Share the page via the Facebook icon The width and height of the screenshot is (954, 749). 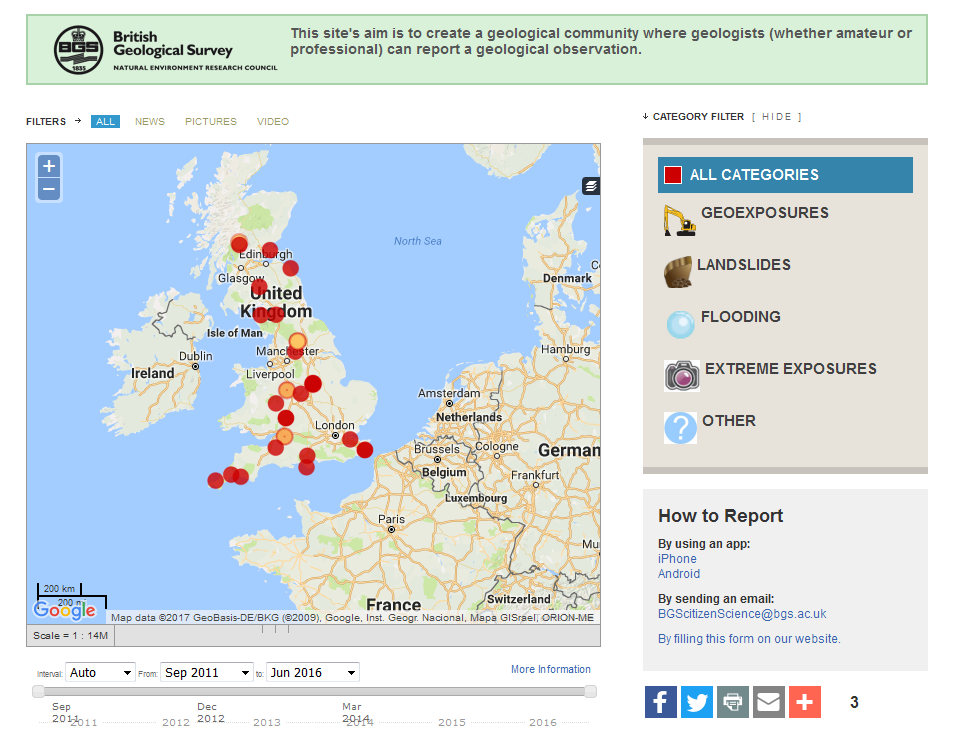pyautogui.click(x=660, y=702)
